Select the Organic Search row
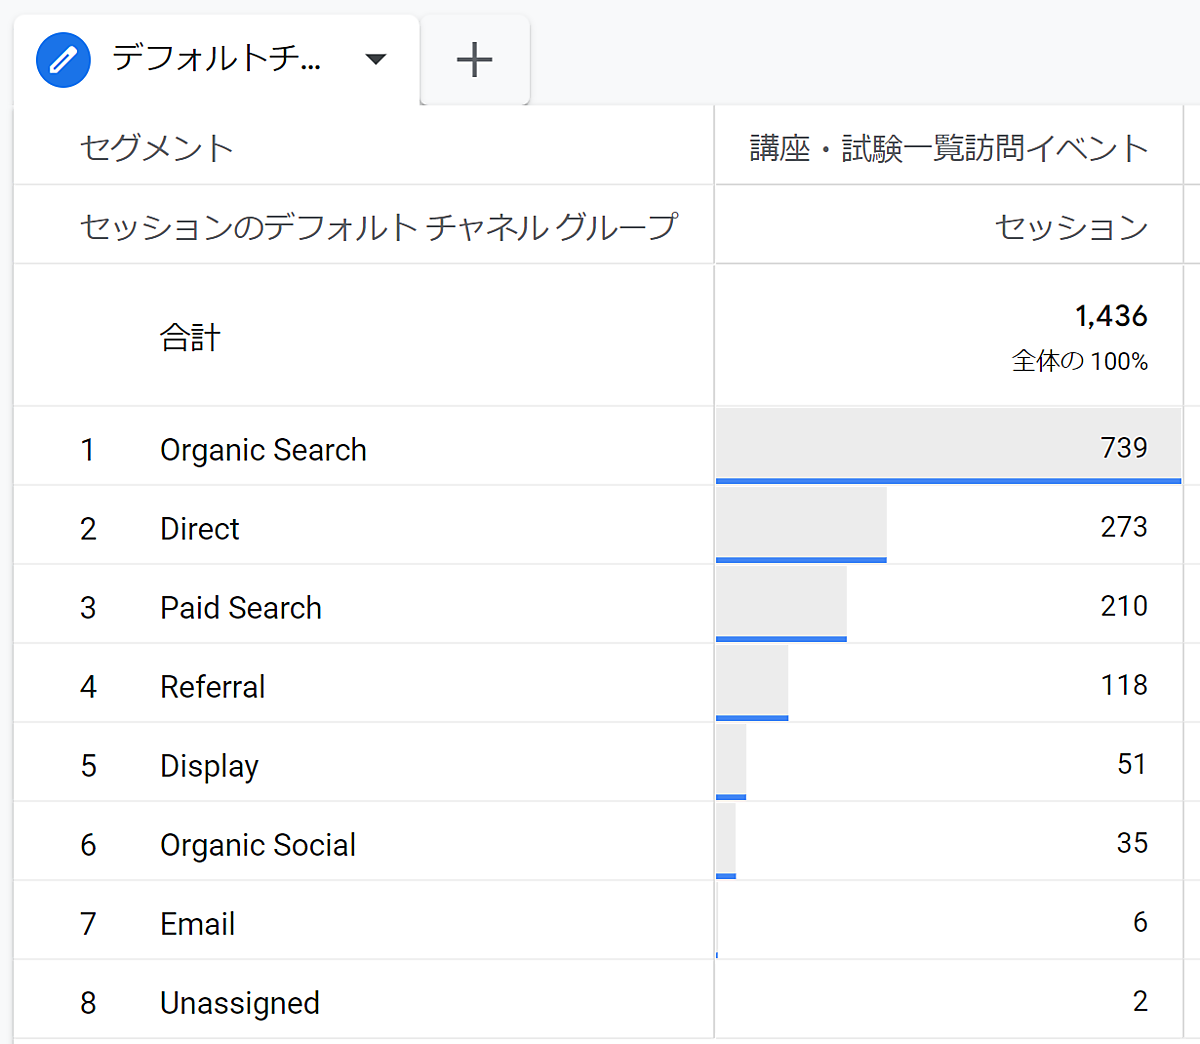This screenshot has width=1200, height=1044. coord(263,450)
